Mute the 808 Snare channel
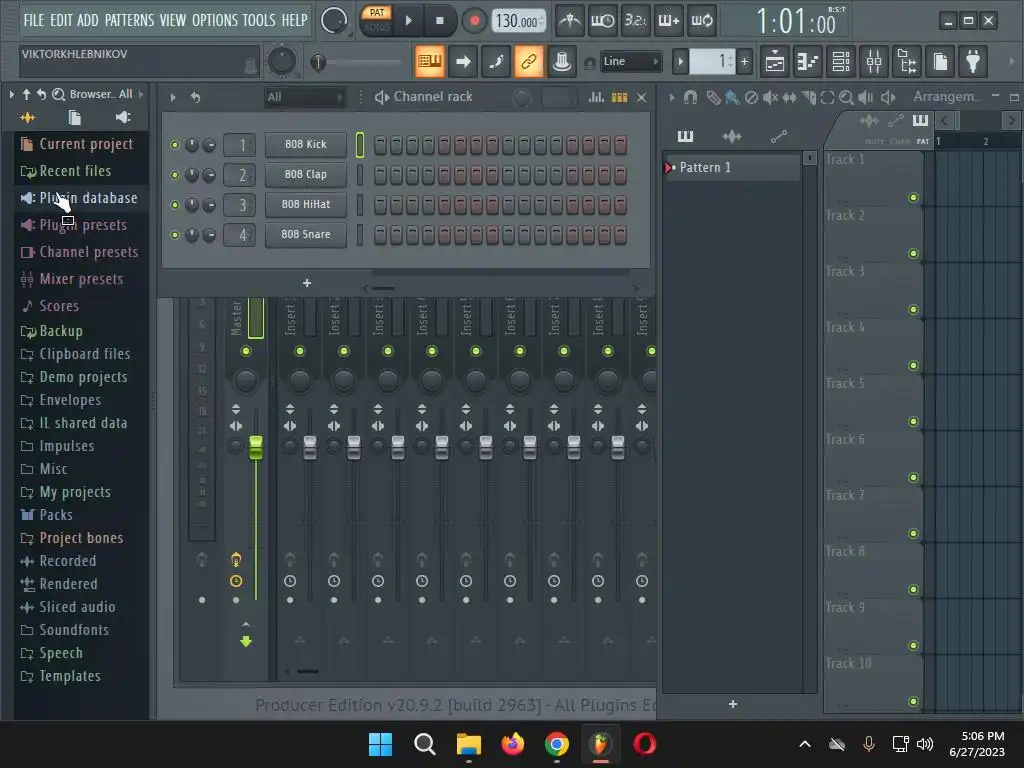1024x768 pixels. [175, 235]
